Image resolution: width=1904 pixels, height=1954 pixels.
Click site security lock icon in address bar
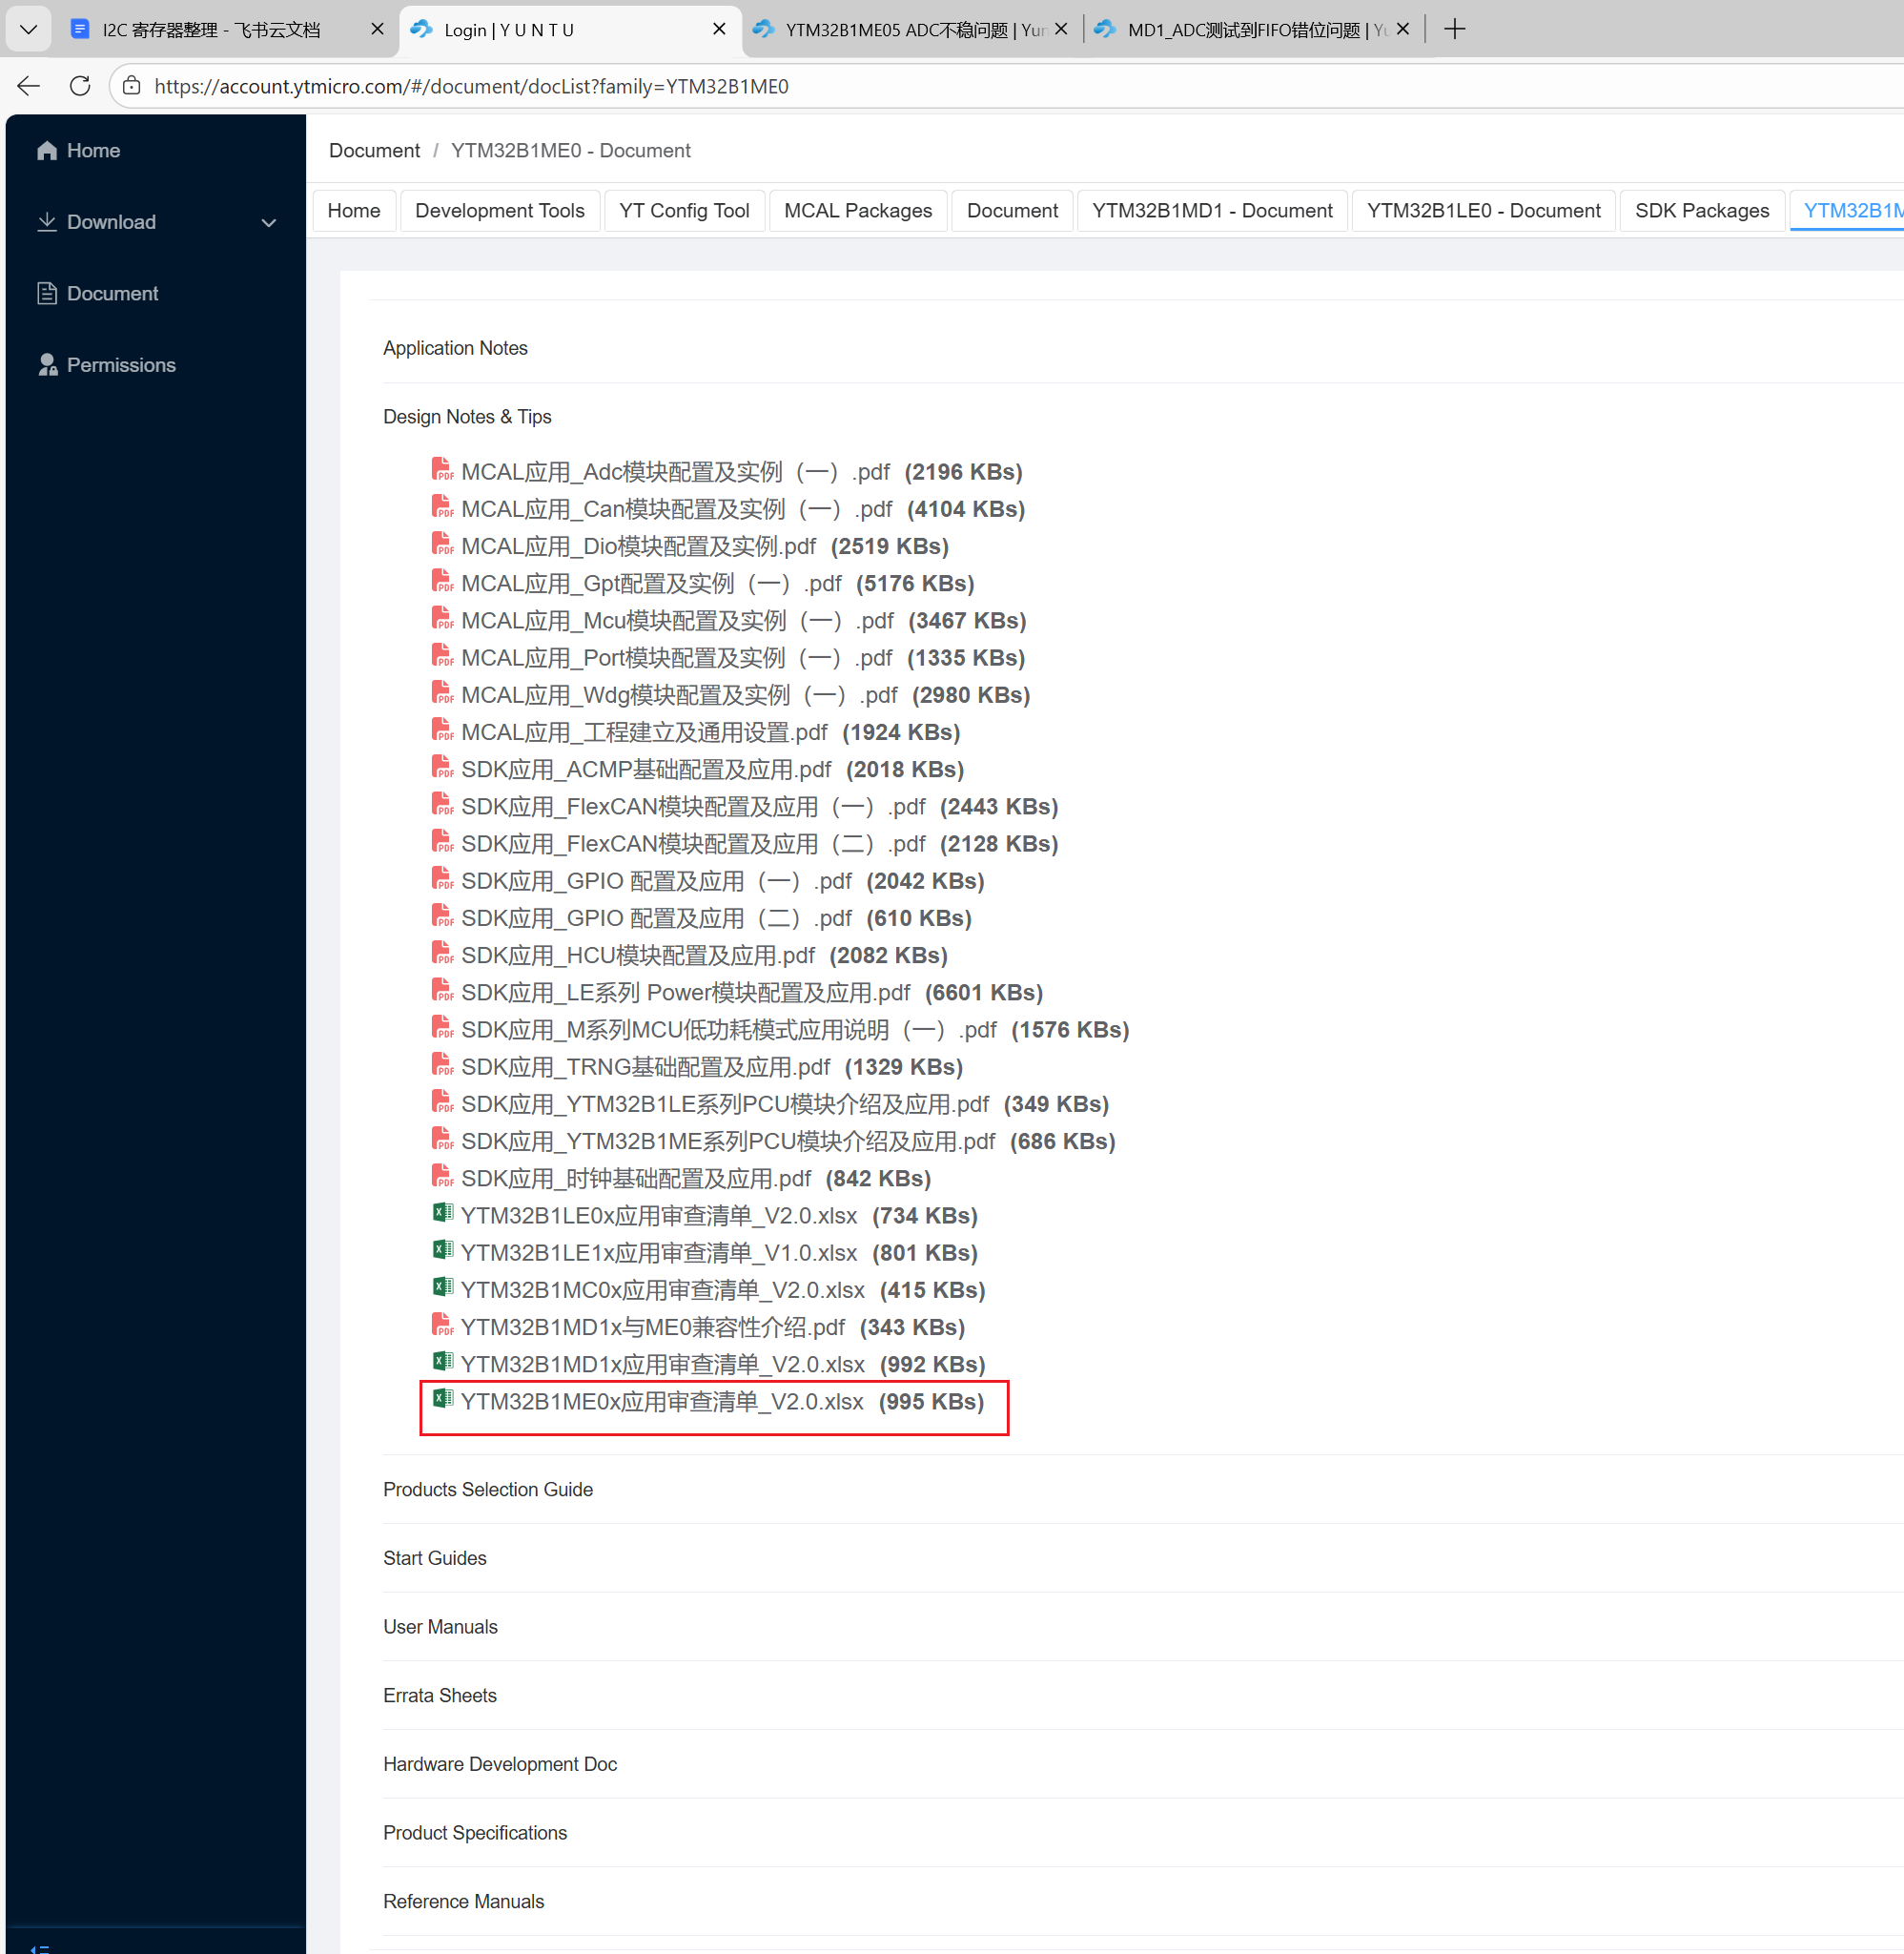point(132,86)
